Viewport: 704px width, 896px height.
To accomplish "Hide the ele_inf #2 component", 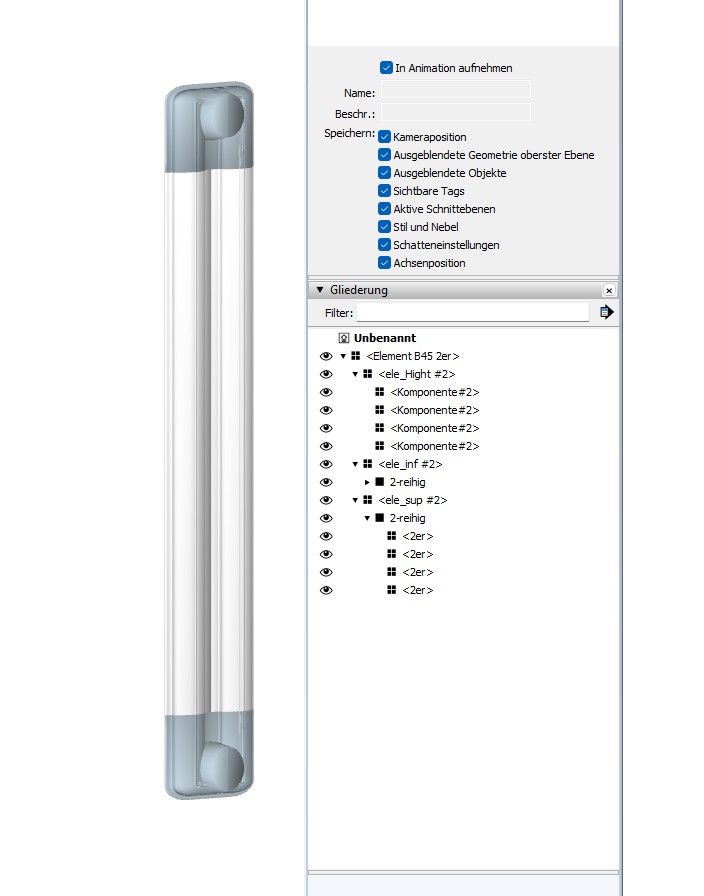I will [325, 464].
